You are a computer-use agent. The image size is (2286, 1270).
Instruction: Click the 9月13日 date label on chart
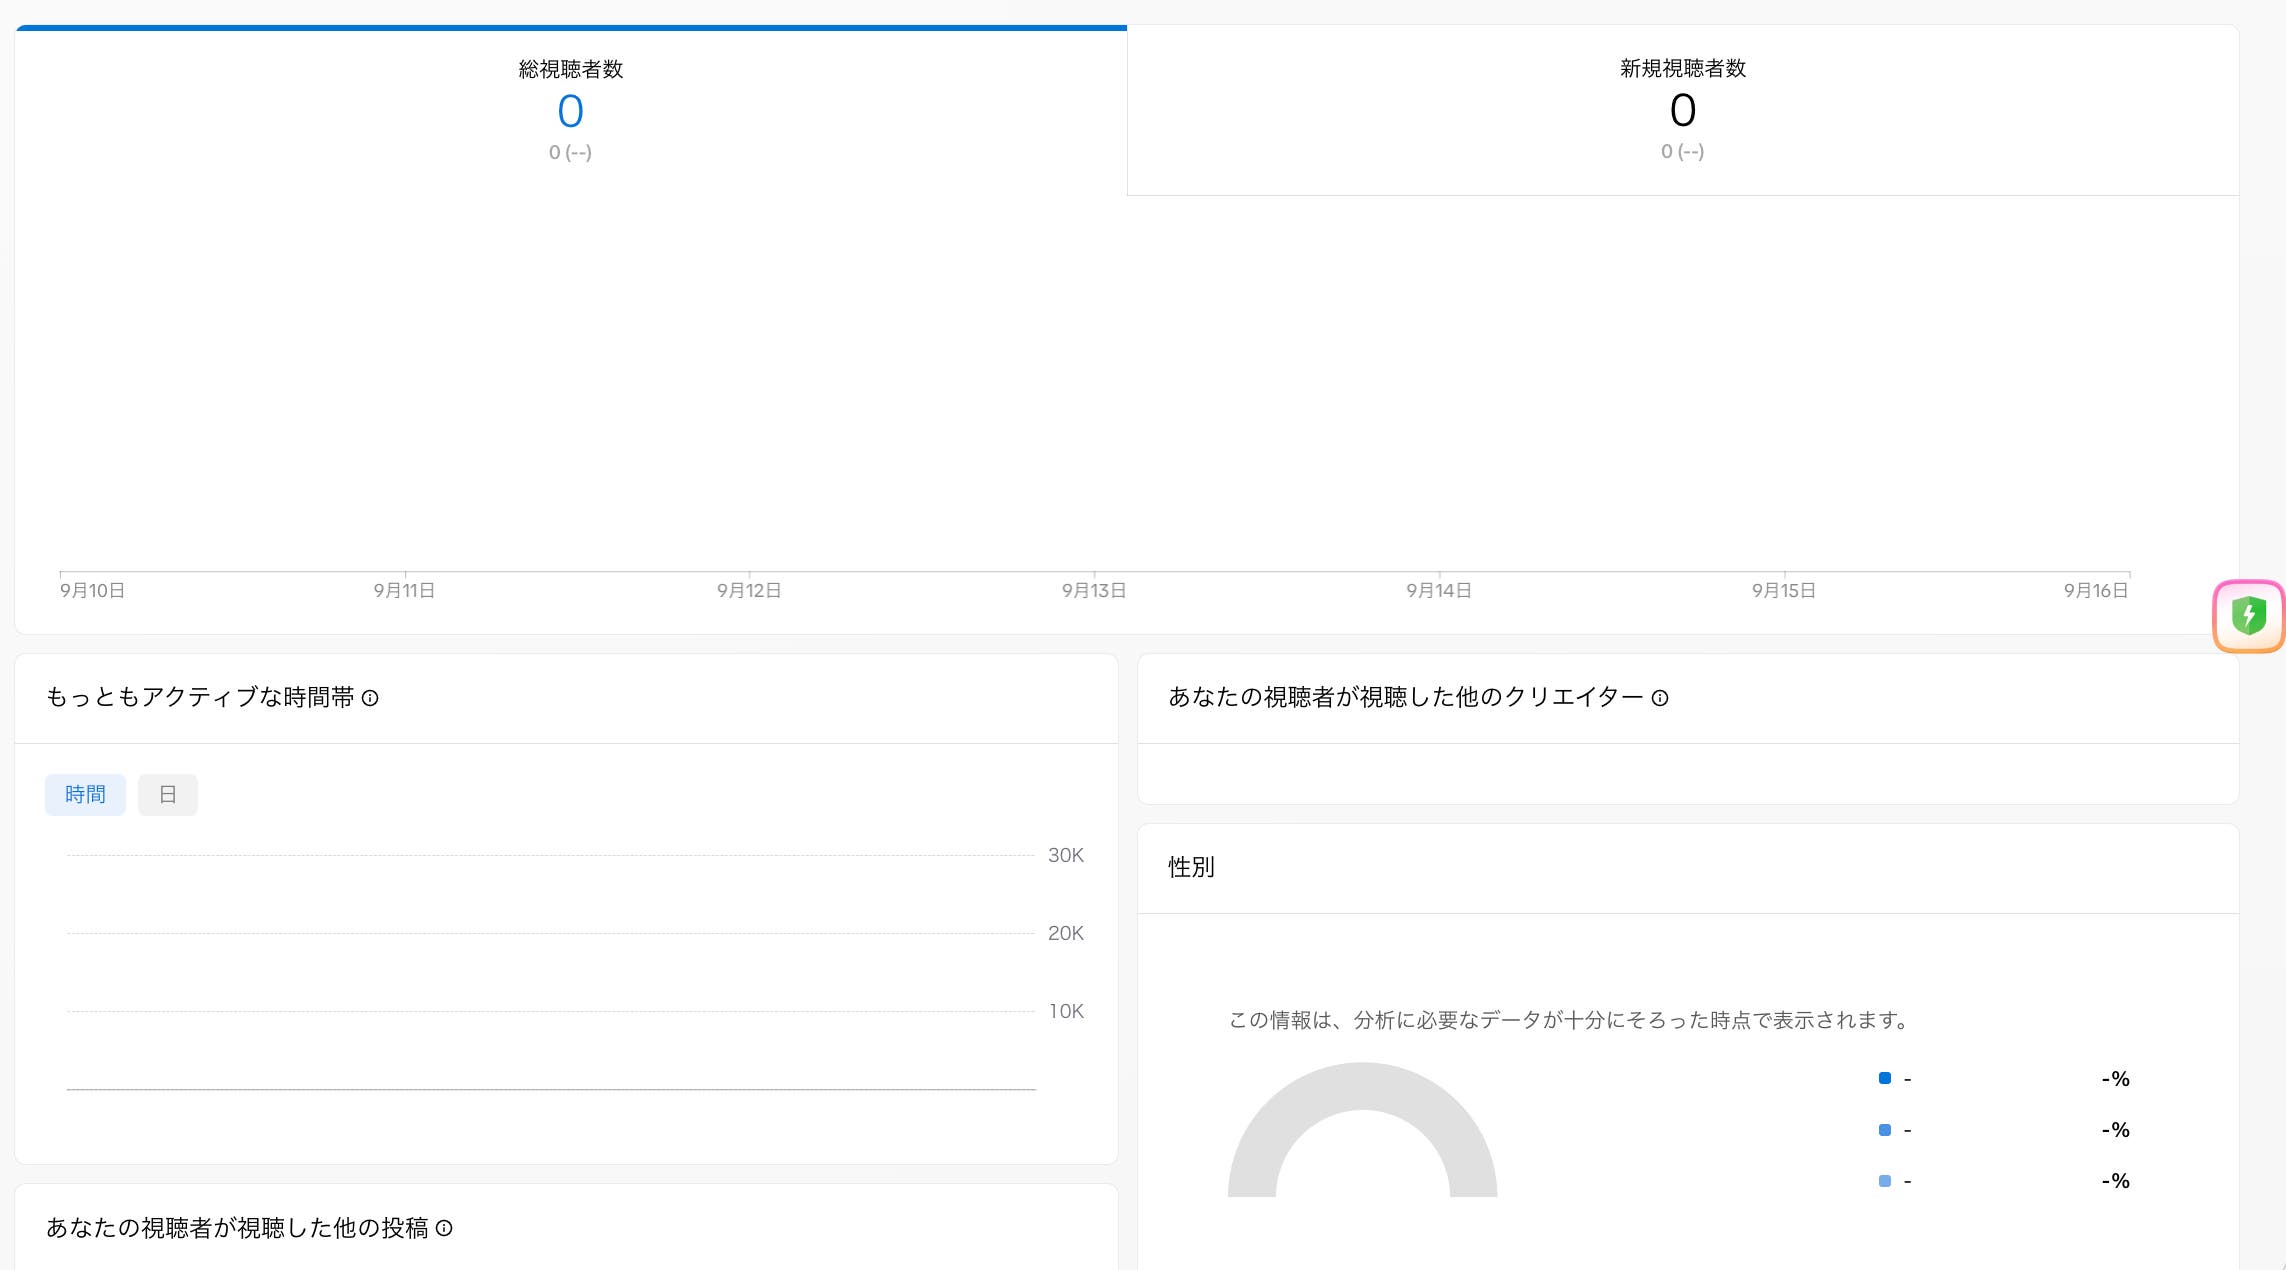click(1094, 591)
